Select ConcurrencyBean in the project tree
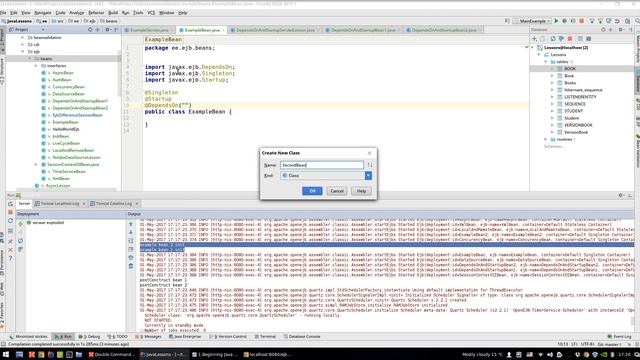The height and width of the screenshot is (360, 640). 68,87
